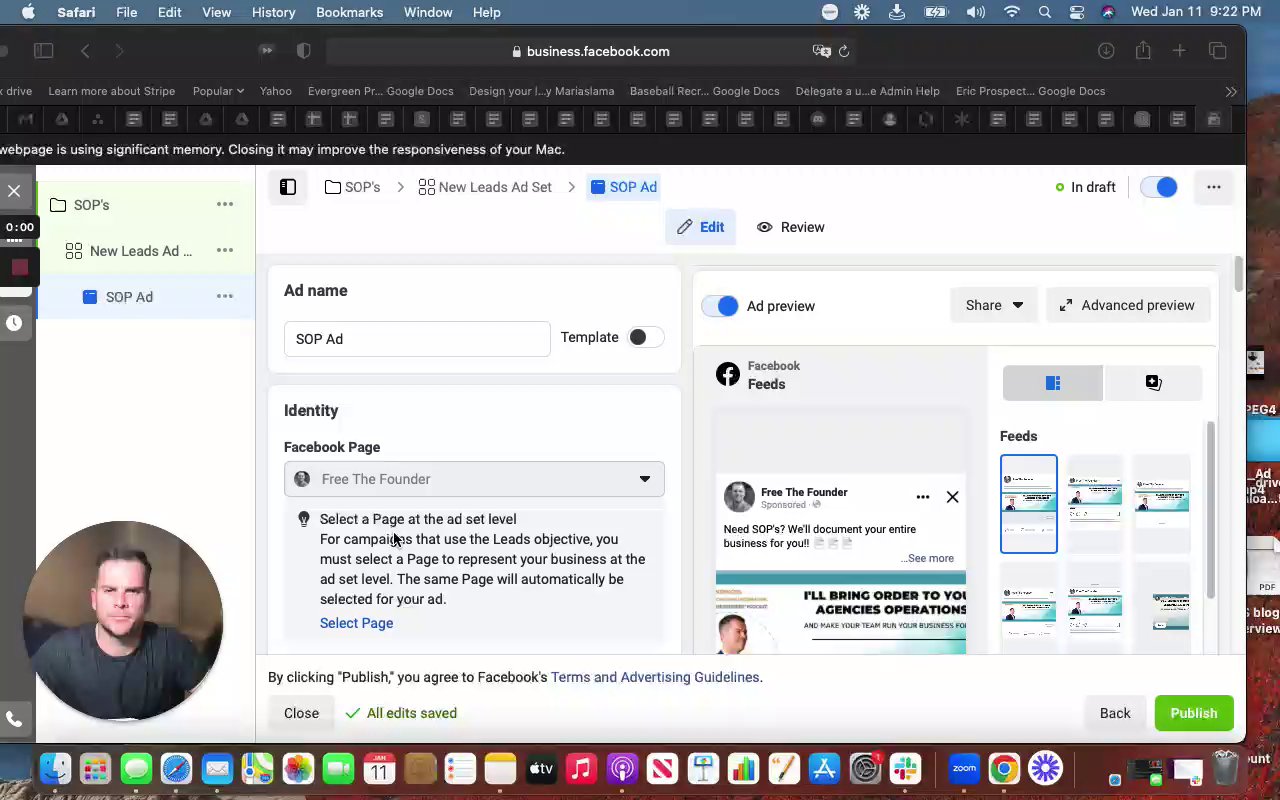Go to New Leads Ad Set breadcrumb
The width and height of the screenshot is (1280, 800).
tap(485, 187)
